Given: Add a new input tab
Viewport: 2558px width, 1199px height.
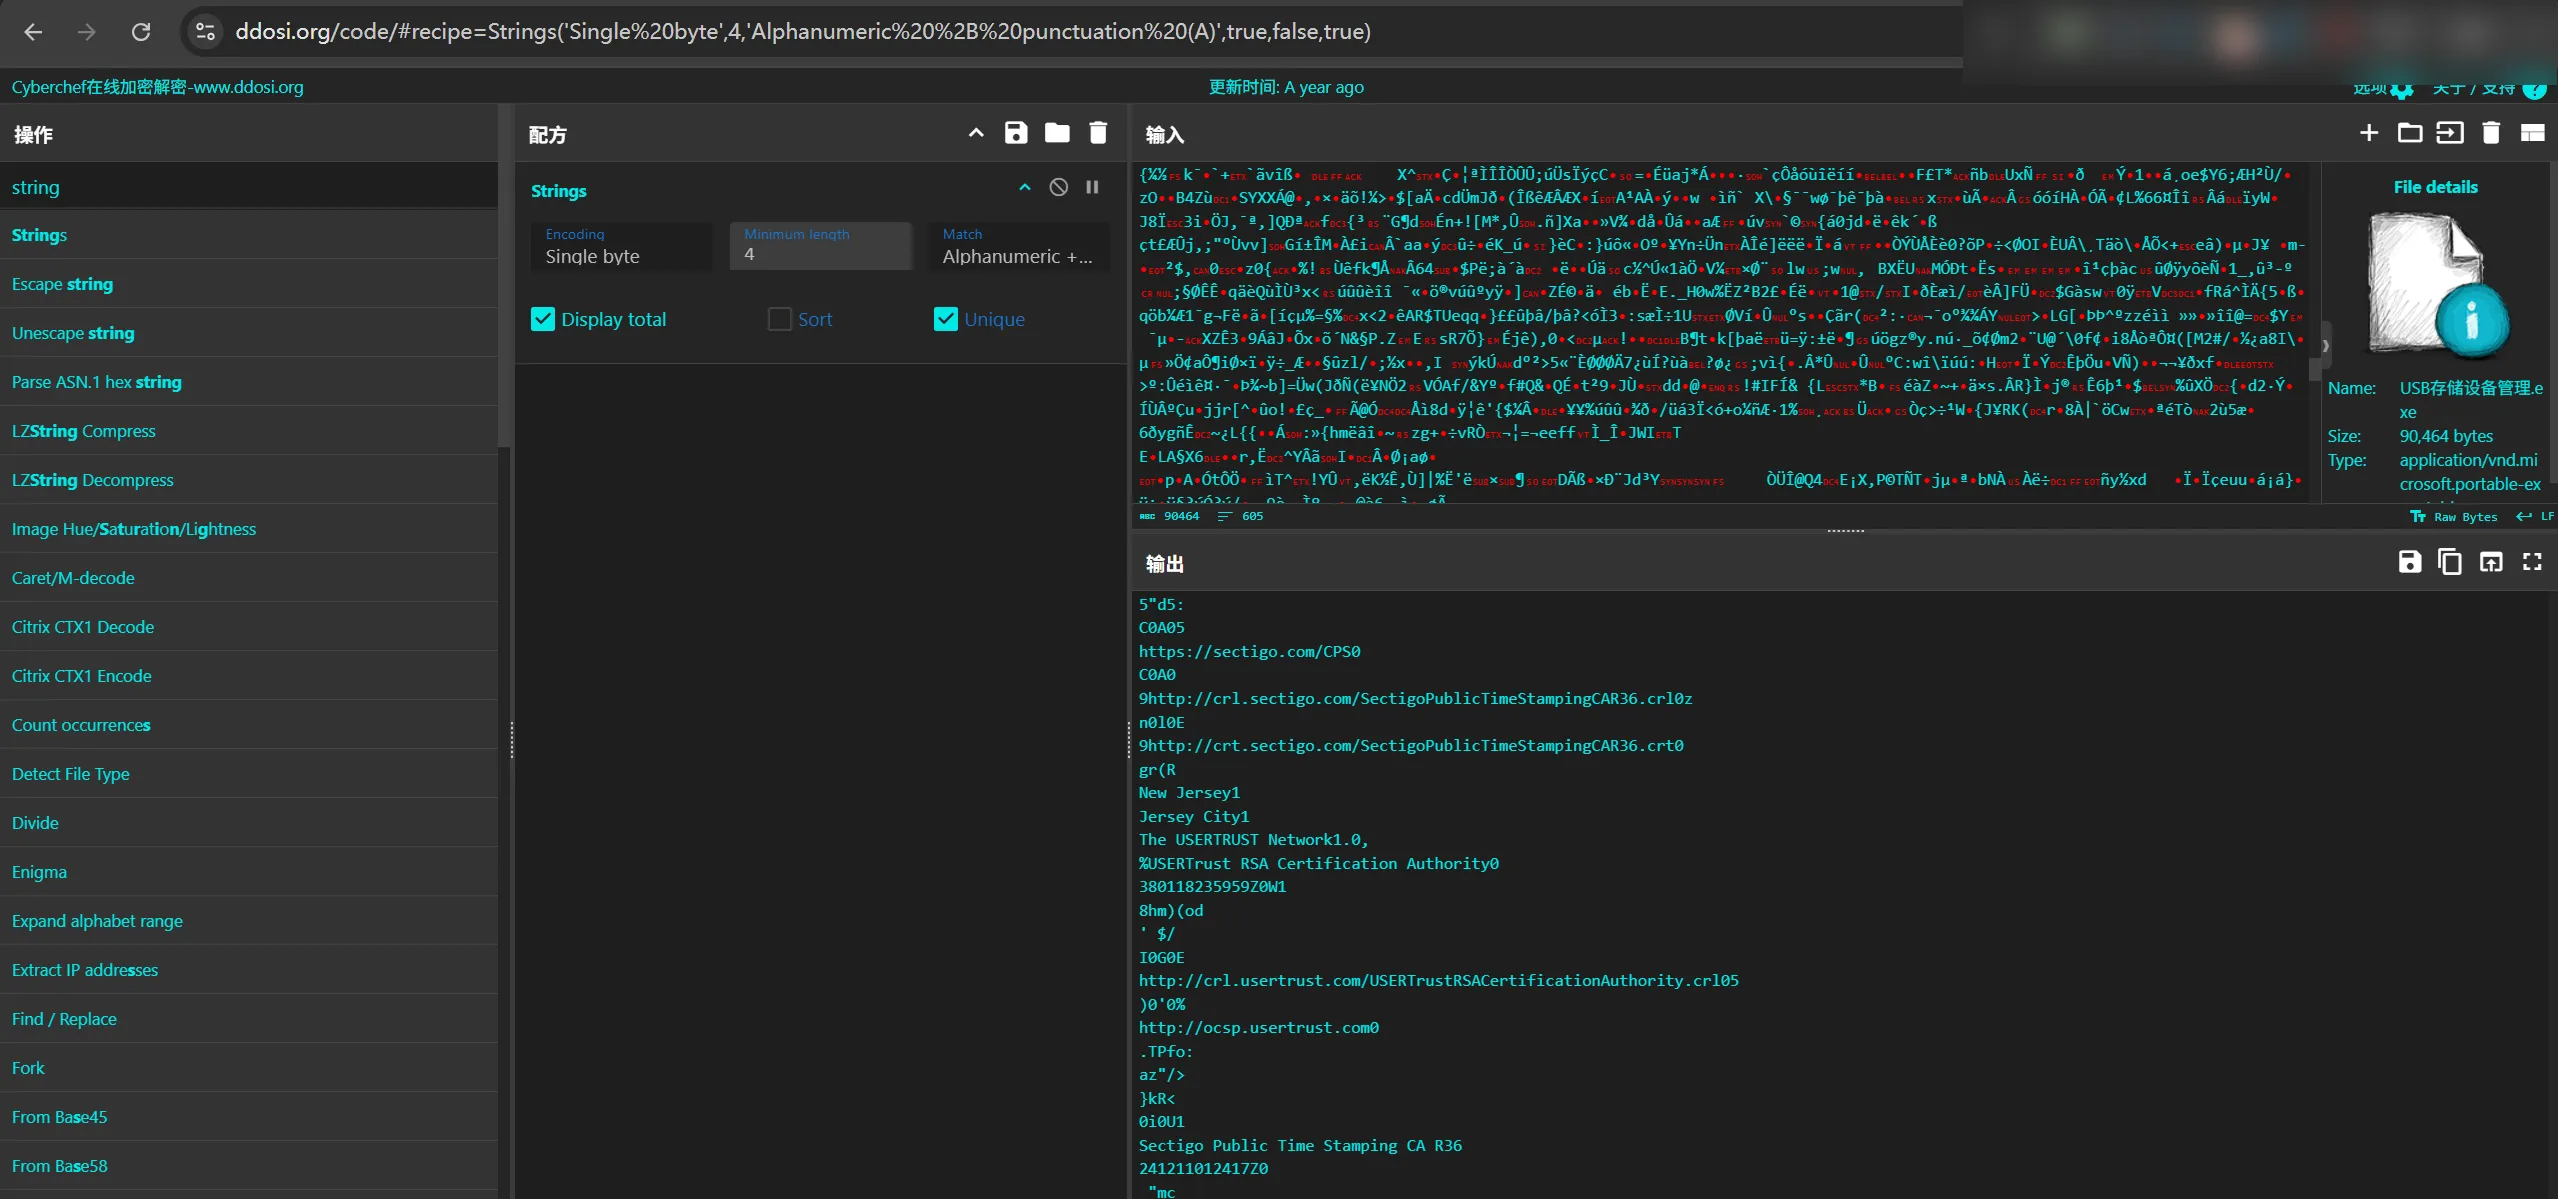Looking at the screenshot, I should (2369, 133).
